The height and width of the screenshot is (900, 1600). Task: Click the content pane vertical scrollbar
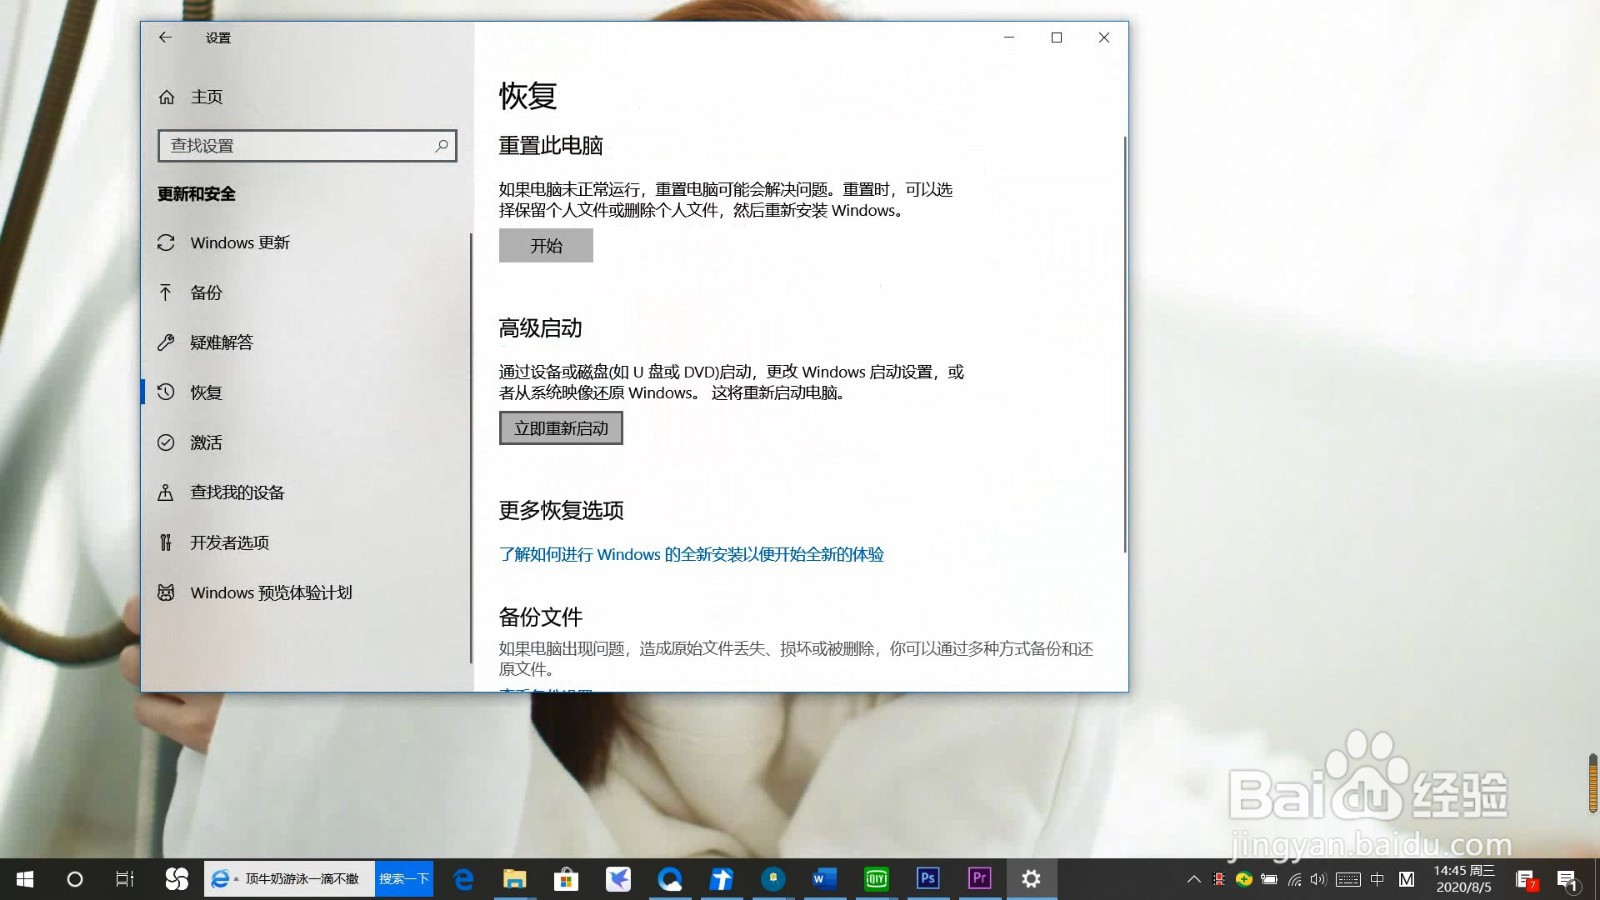point(1125,345)
